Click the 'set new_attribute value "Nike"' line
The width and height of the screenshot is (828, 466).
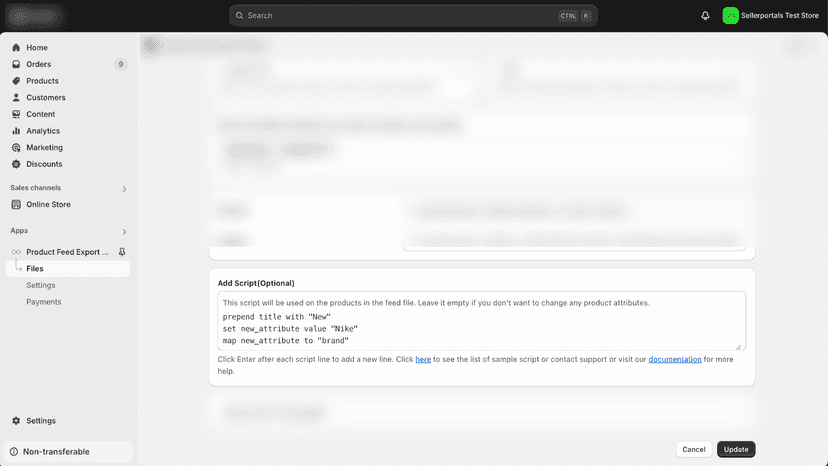[290, 329]
